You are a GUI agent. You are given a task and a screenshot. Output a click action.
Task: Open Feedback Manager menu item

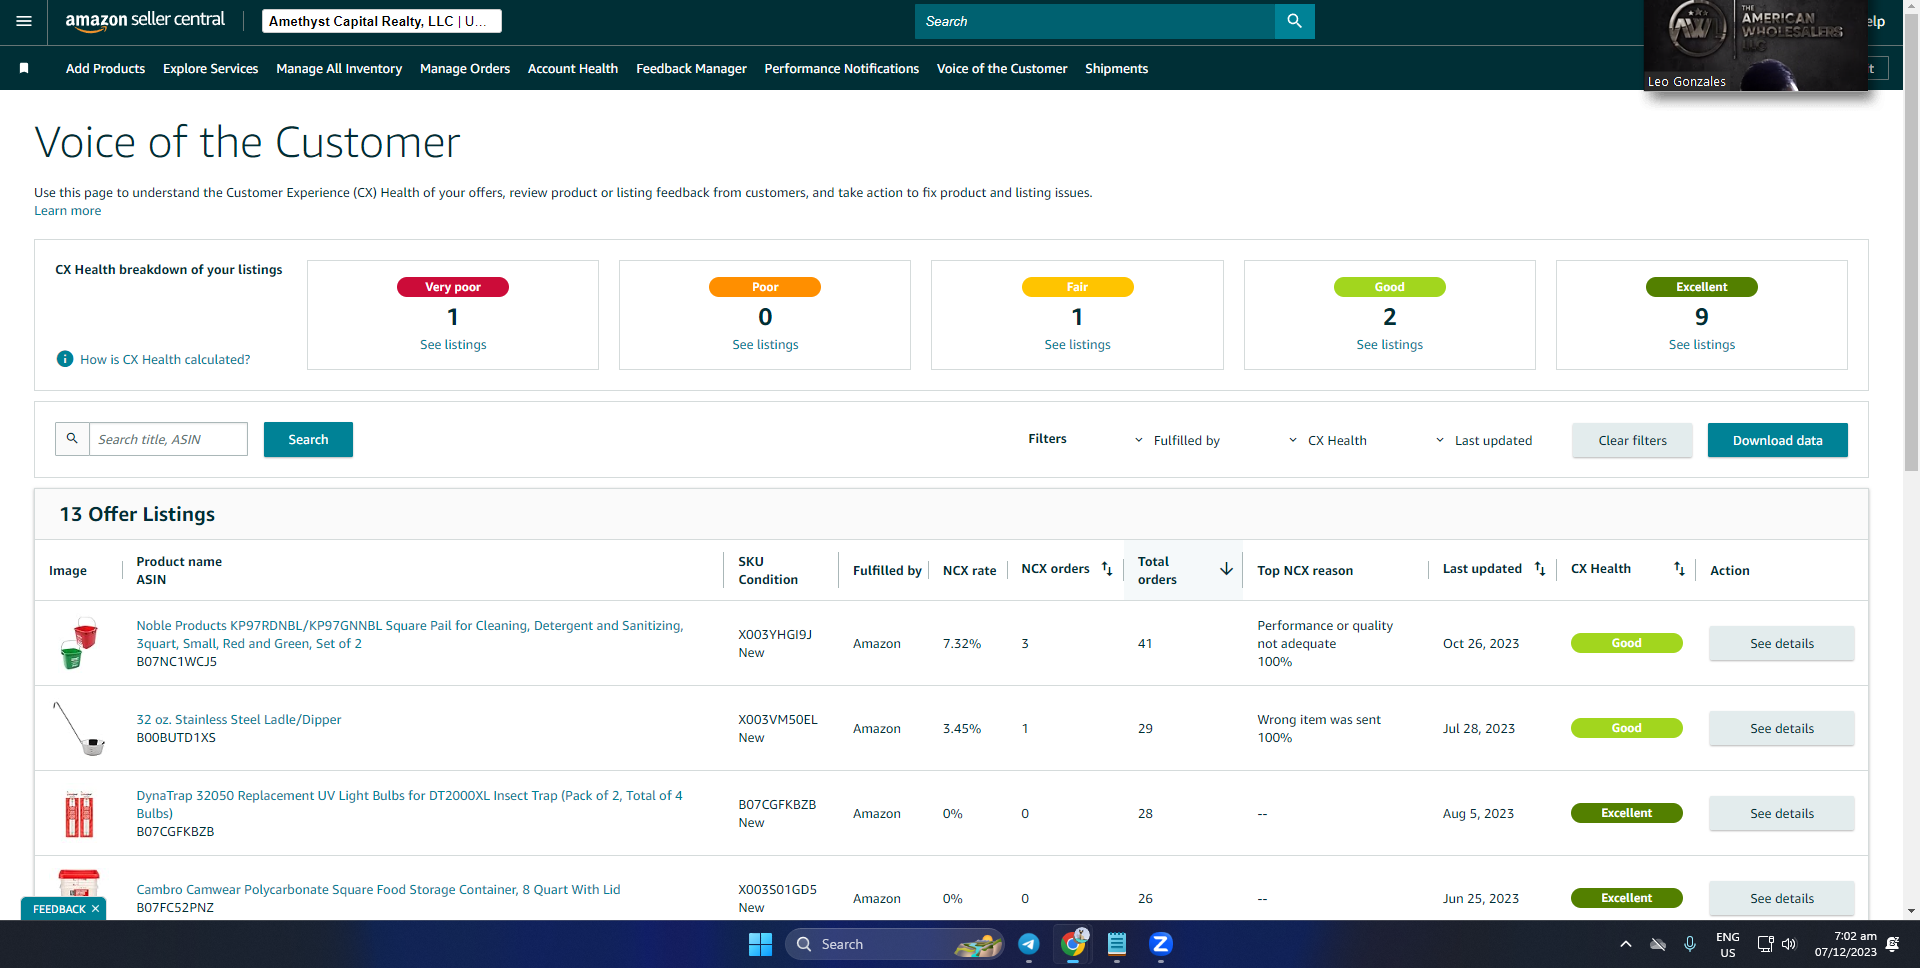pyautogui.click(x=691, y=68)
